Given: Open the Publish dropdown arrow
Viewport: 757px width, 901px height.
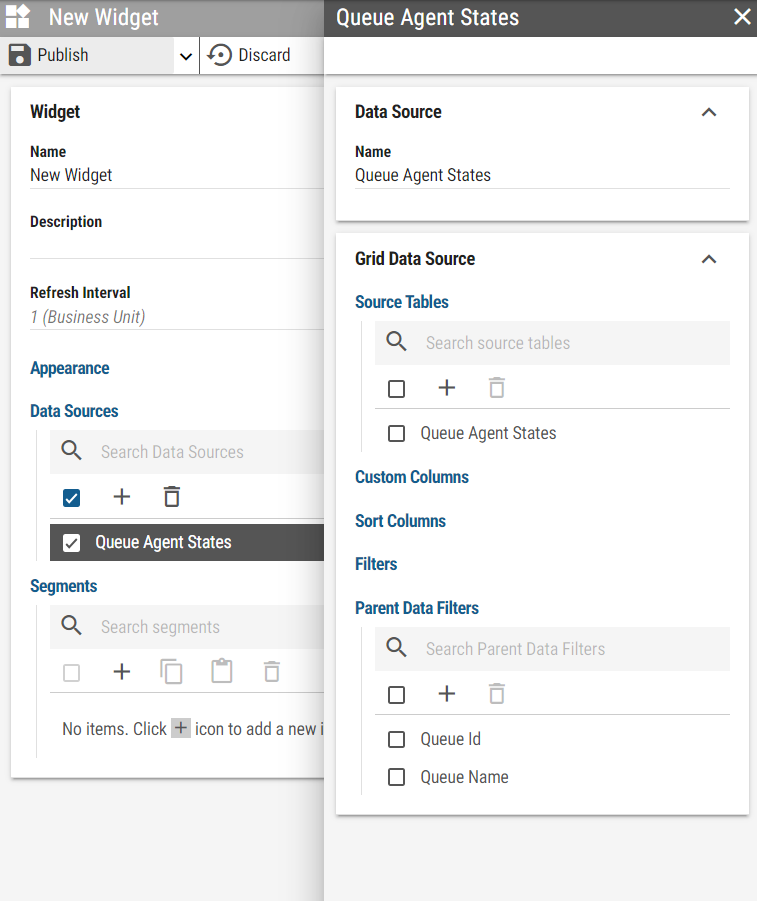Looking at the screenshot, I should [x=185, y=57].
